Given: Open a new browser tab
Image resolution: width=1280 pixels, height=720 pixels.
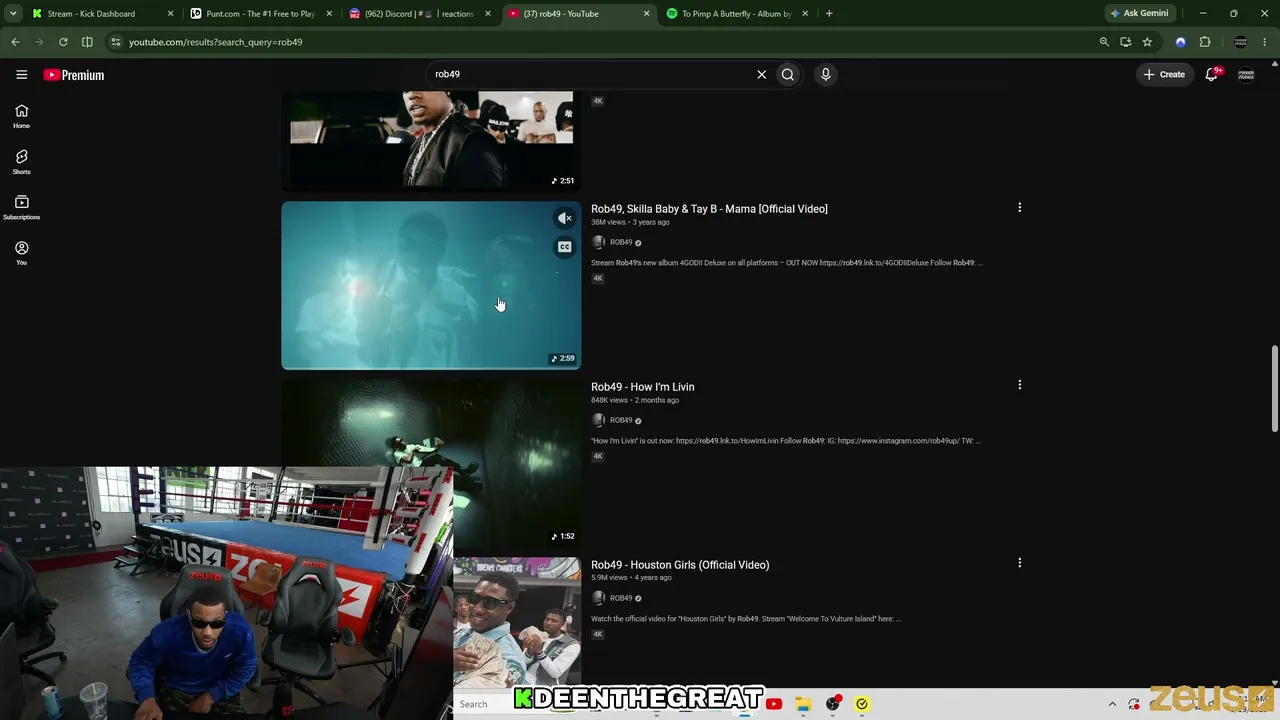Looking at the screenshot, I should [x=829, y=14].
